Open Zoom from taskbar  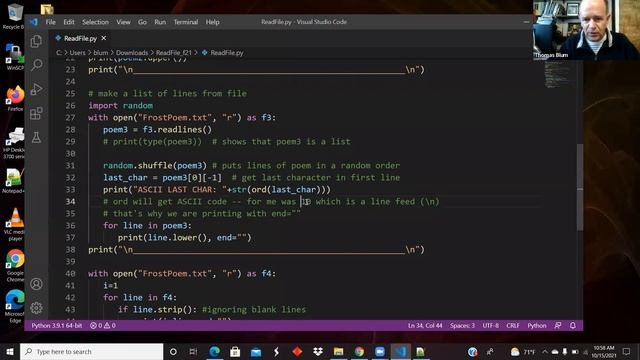pyautogui.click(x=380, y=351)
